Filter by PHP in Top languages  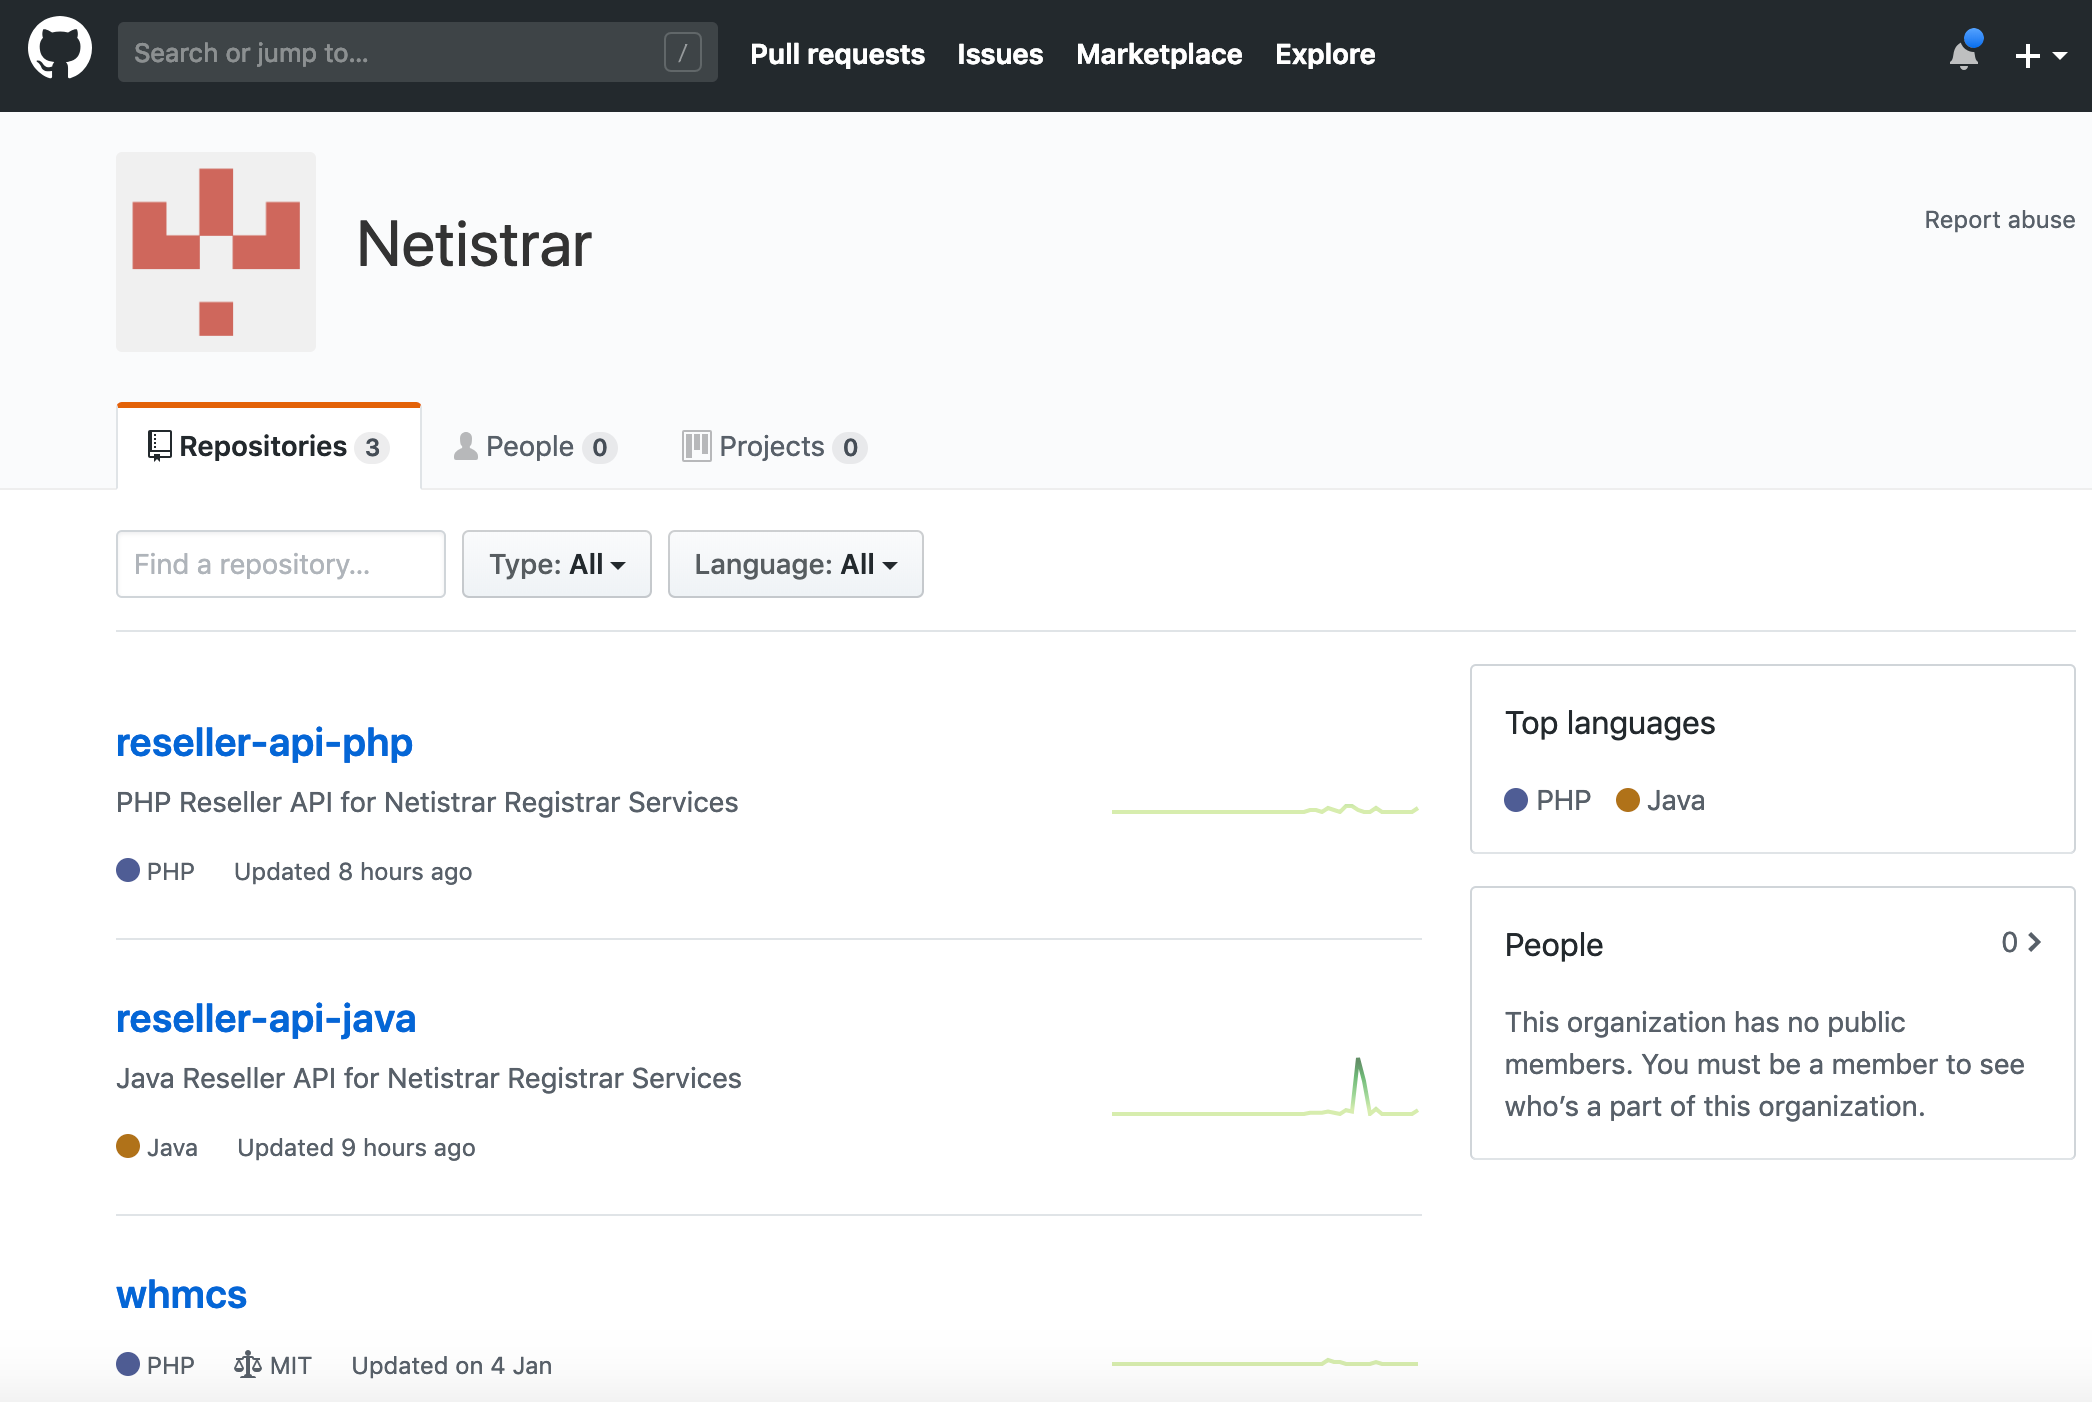pyautogui.click(x=1547, y=800)
